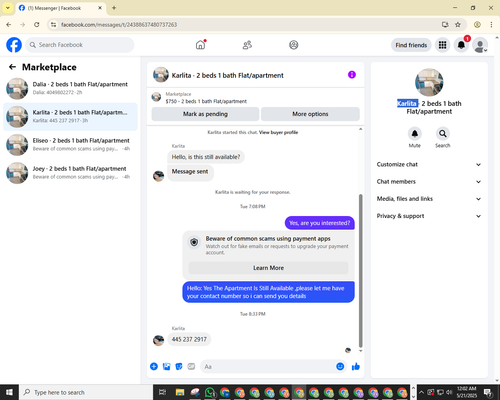Image resolution: width=500 pixels, height=400 pixels.
Task: Open the Friends icon in top navigation
Action: pyautogui.click(x=247, y=45)
